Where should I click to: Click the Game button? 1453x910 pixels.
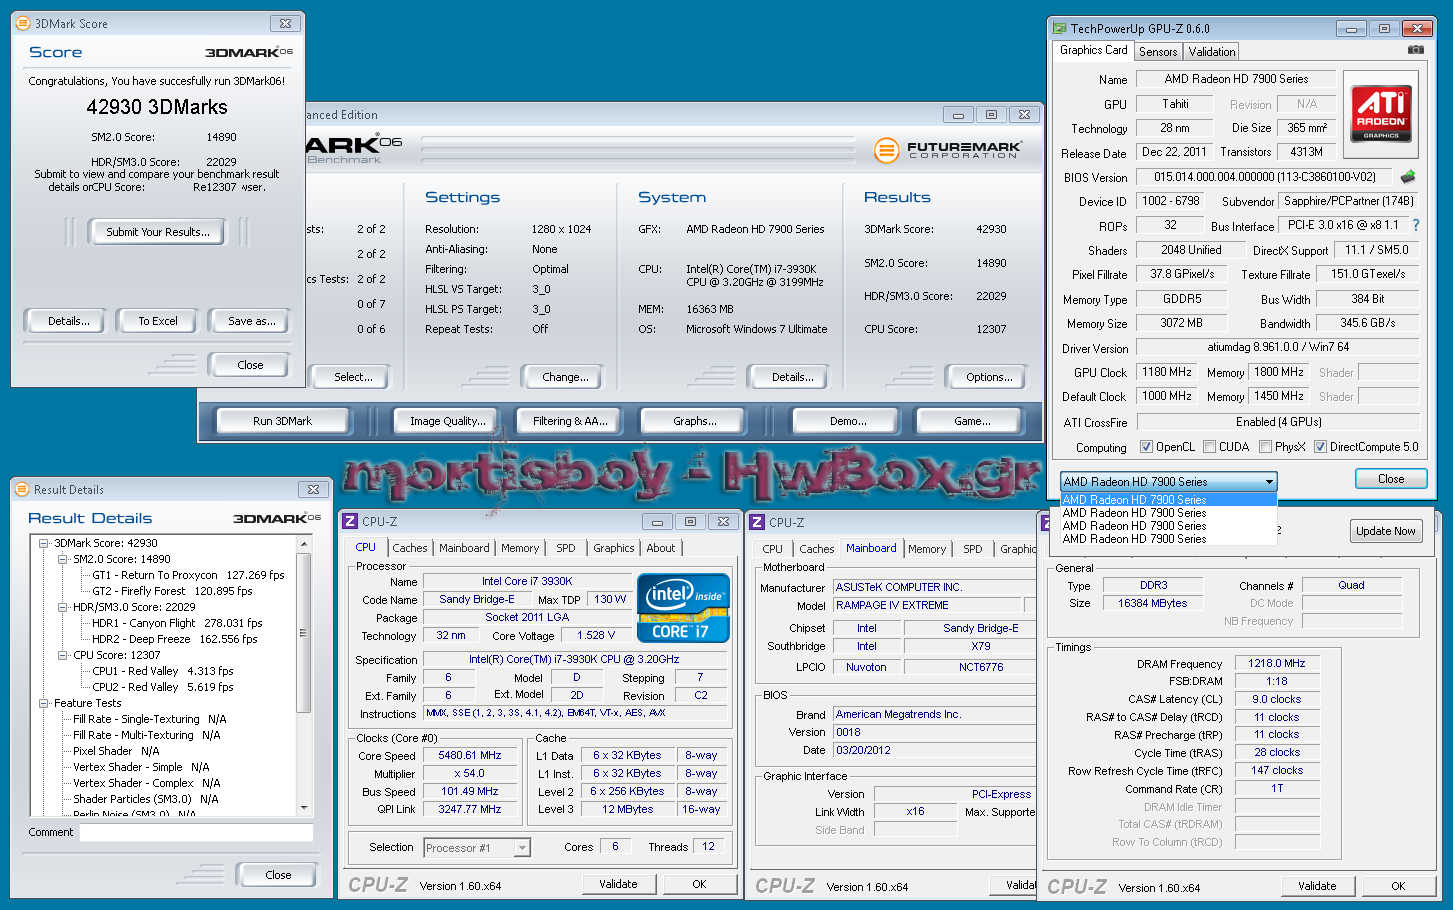pyautogui.click(x=971, y=421)
